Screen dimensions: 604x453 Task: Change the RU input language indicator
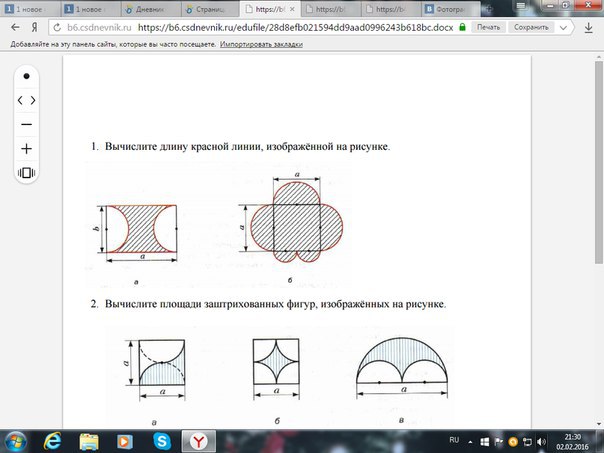coord(454,440)
